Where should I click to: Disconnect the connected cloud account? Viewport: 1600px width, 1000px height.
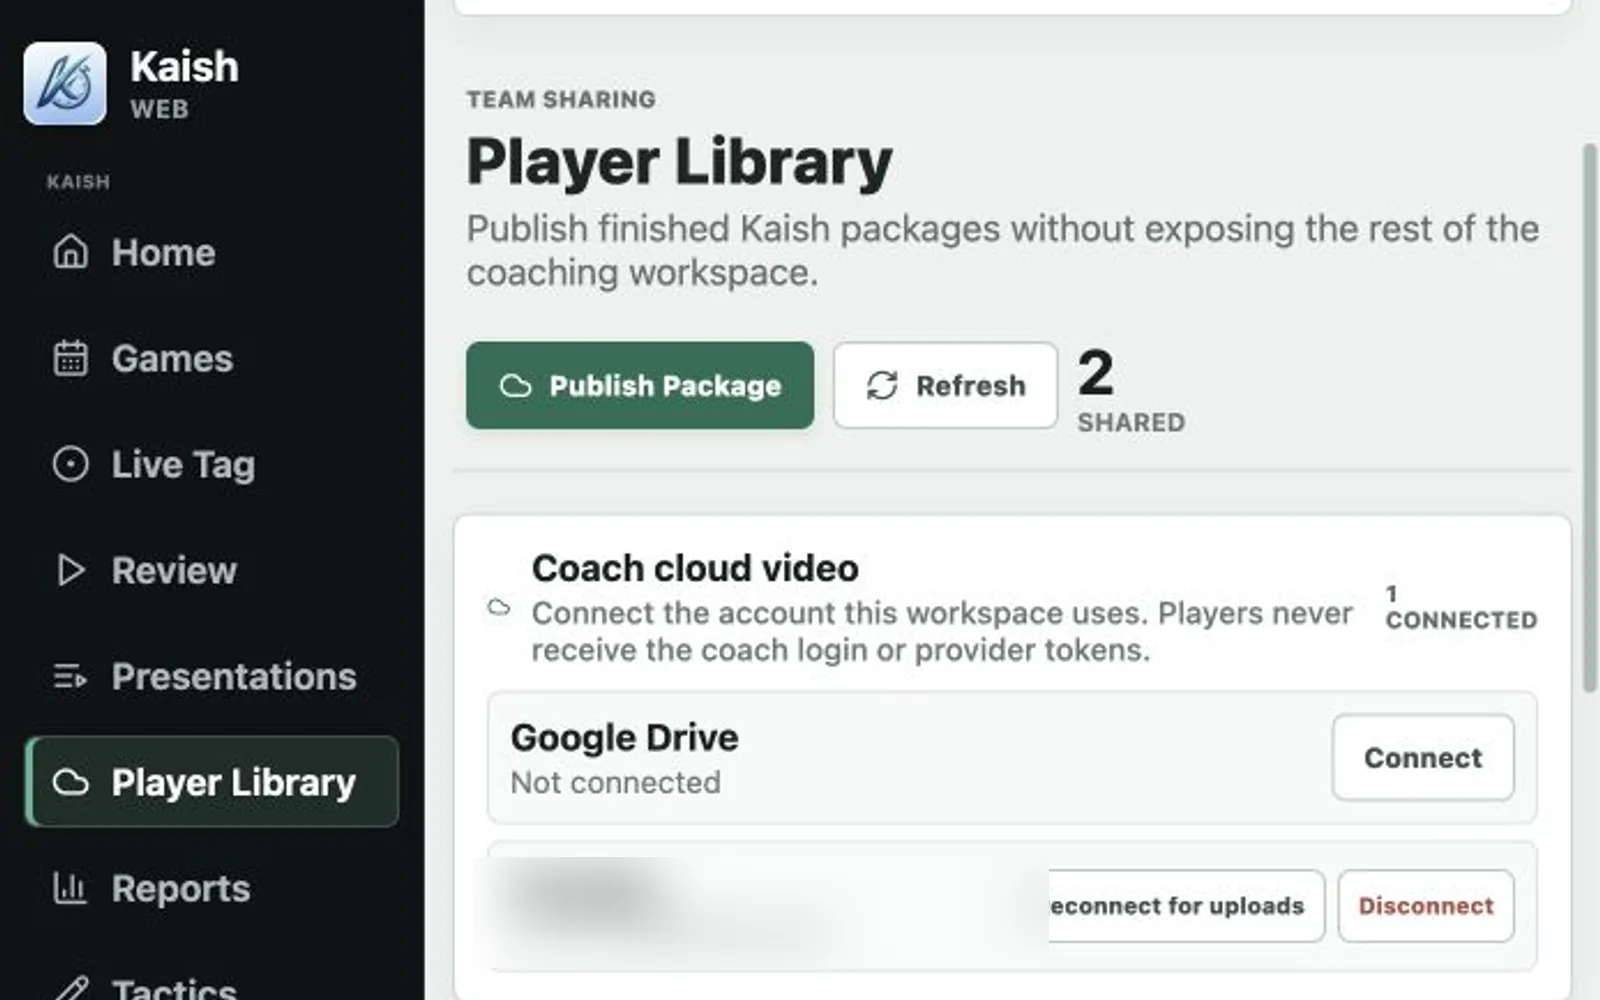click(x=1426, y=906)
